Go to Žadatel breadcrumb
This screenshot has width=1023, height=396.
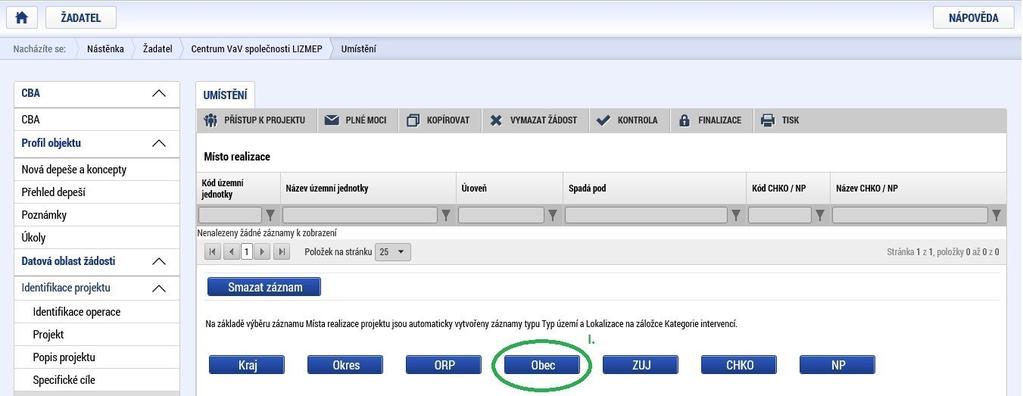click(157, 49)
